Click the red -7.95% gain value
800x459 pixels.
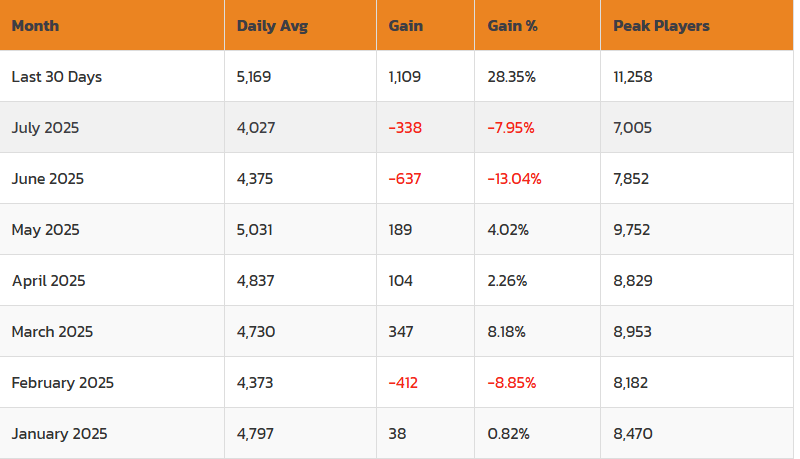click(x=511, y=127)
